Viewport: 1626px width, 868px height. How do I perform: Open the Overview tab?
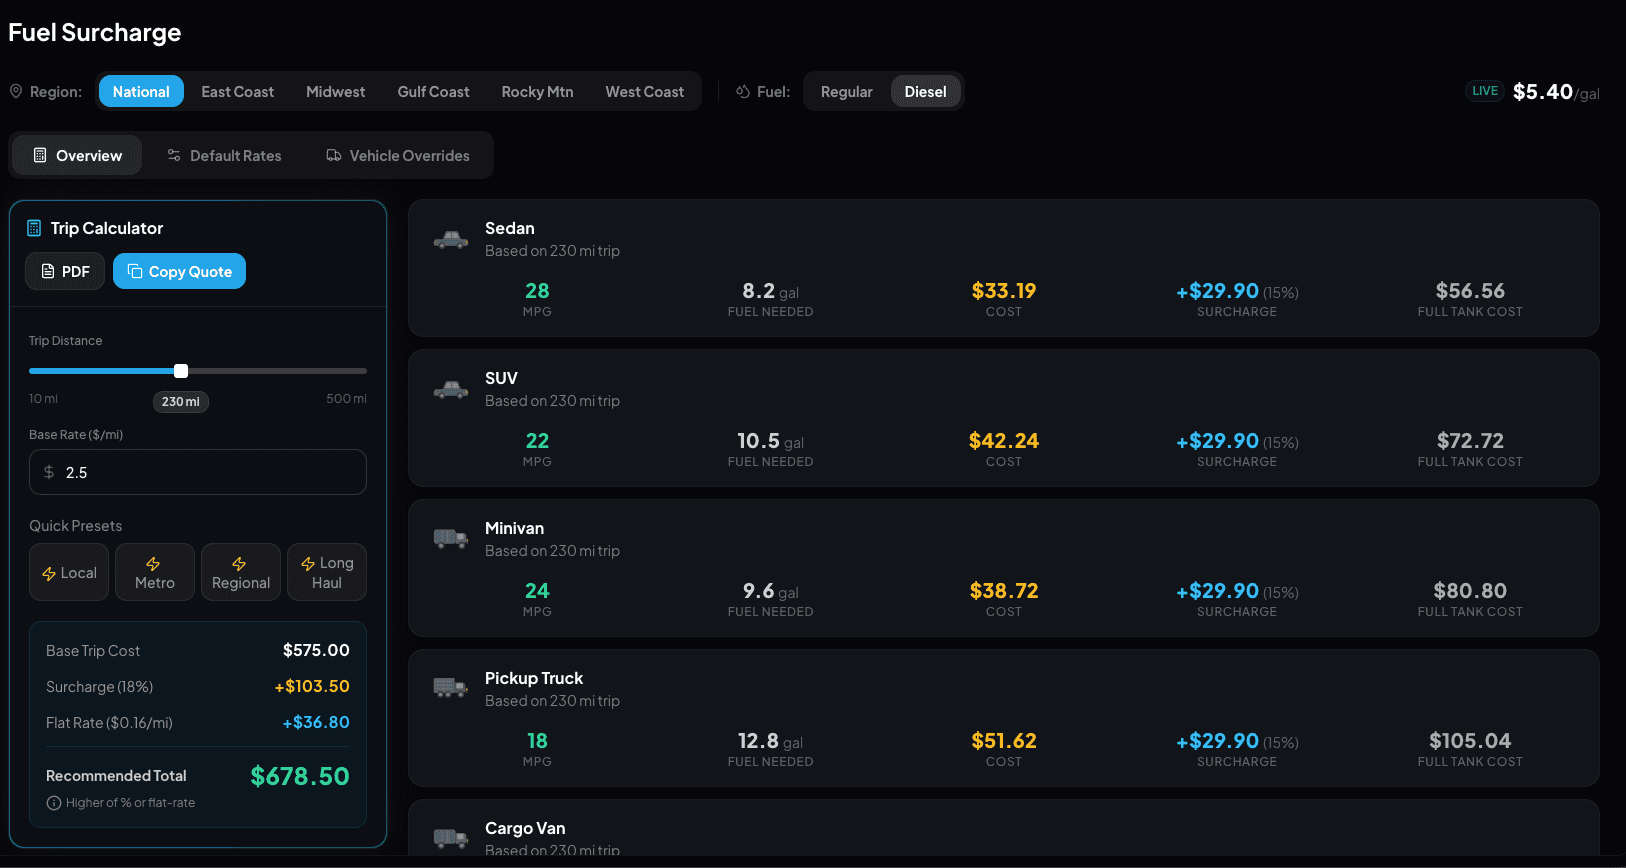(x=77, y=155)
